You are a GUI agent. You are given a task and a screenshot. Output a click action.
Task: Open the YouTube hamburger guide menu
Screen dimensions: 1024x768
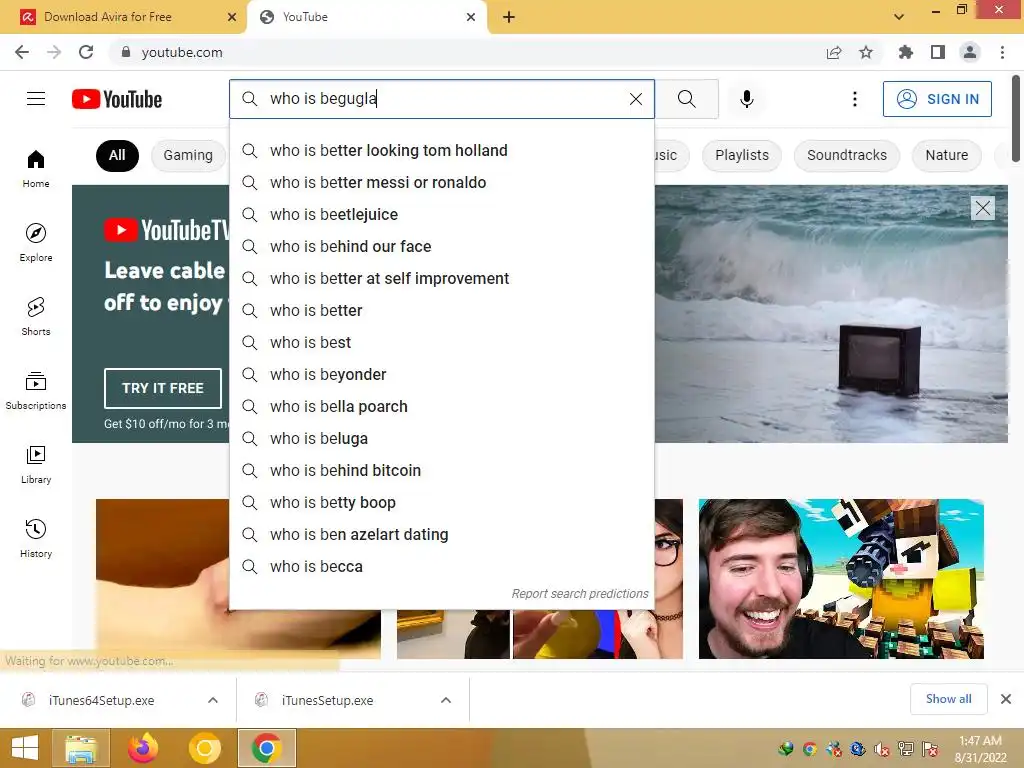pos(36,99)
